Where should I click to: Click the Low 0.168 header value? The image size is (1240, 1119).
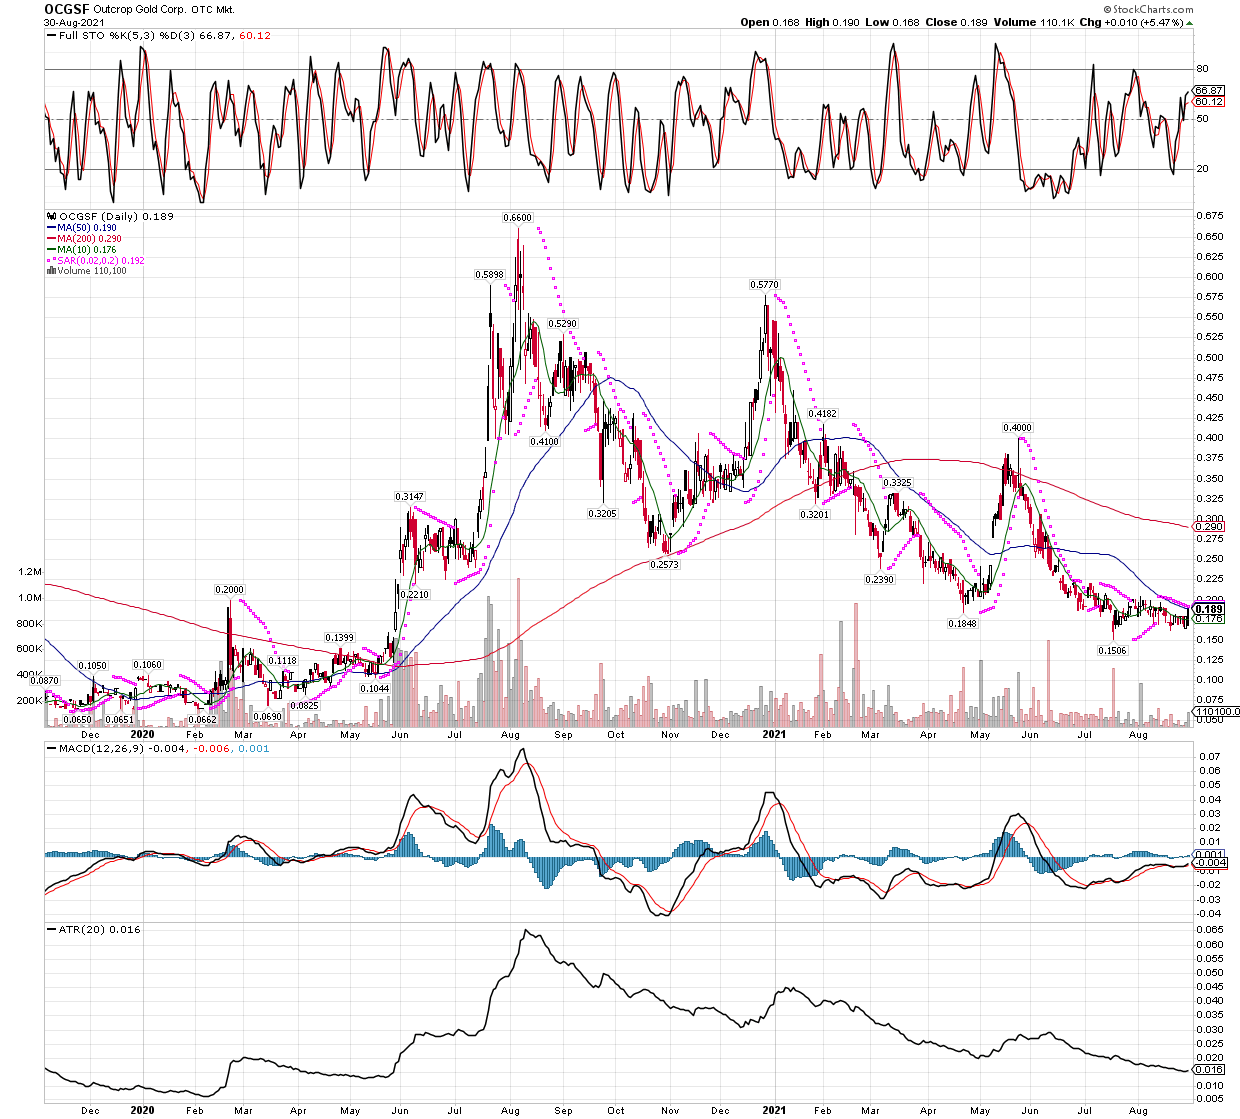coord(893,22)
